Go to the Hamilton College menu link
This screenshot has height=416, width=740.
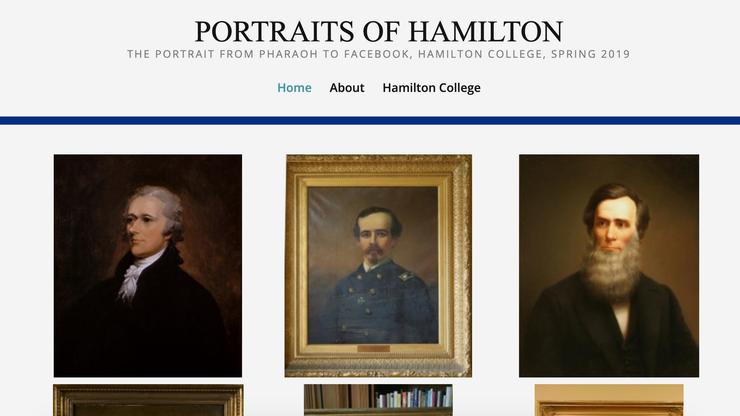pos(431,88)
